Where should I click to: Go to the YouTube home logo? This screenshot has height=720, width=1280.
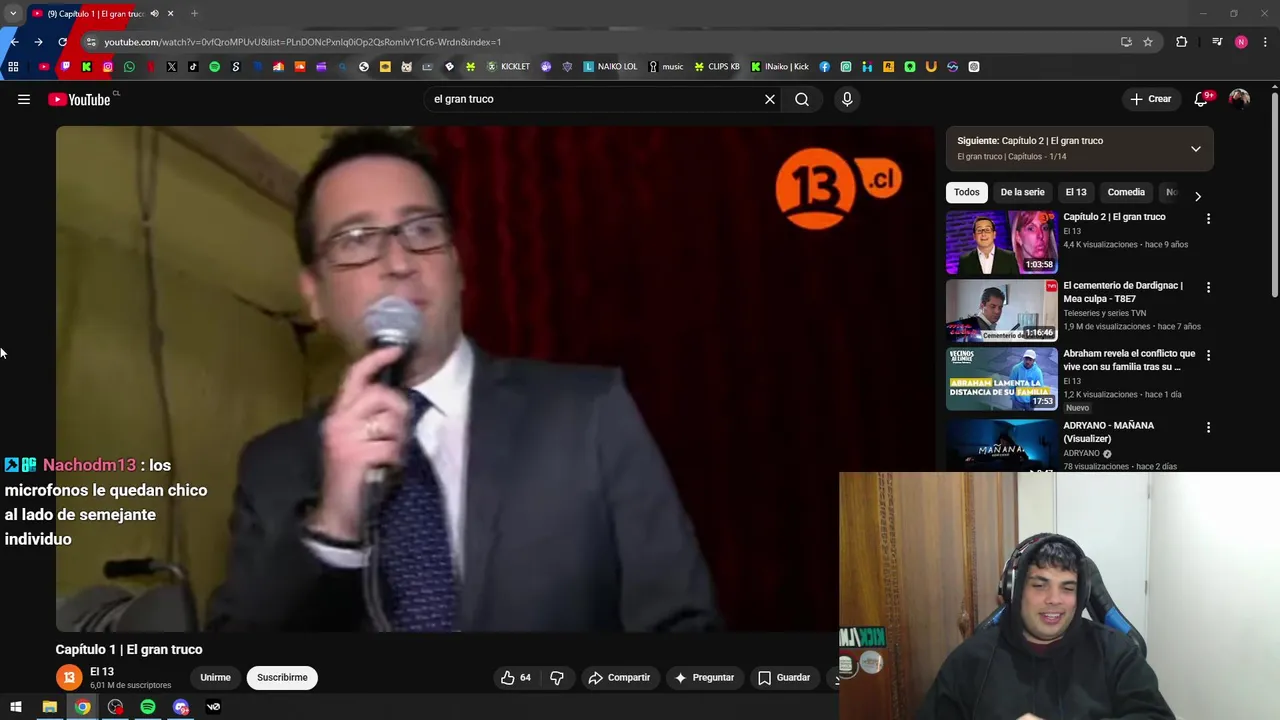pos(79,99)
